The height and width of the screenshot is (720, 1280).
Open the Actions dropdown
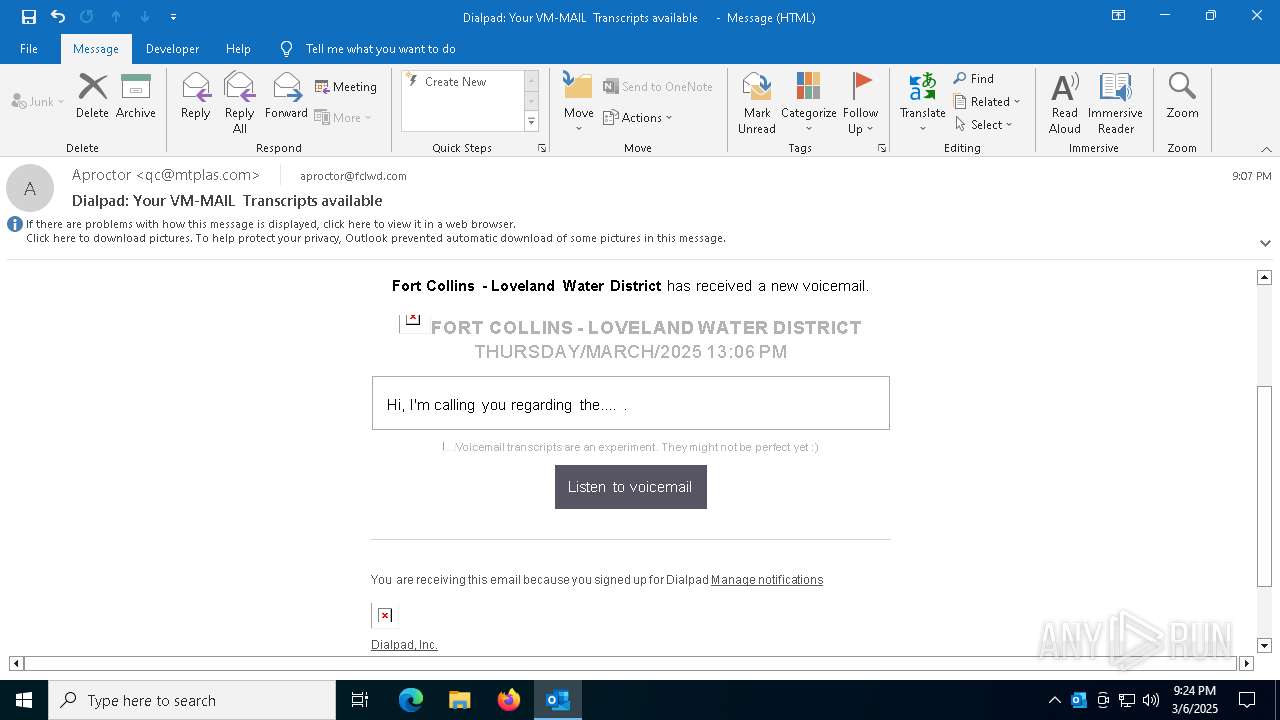coord(638,118)
